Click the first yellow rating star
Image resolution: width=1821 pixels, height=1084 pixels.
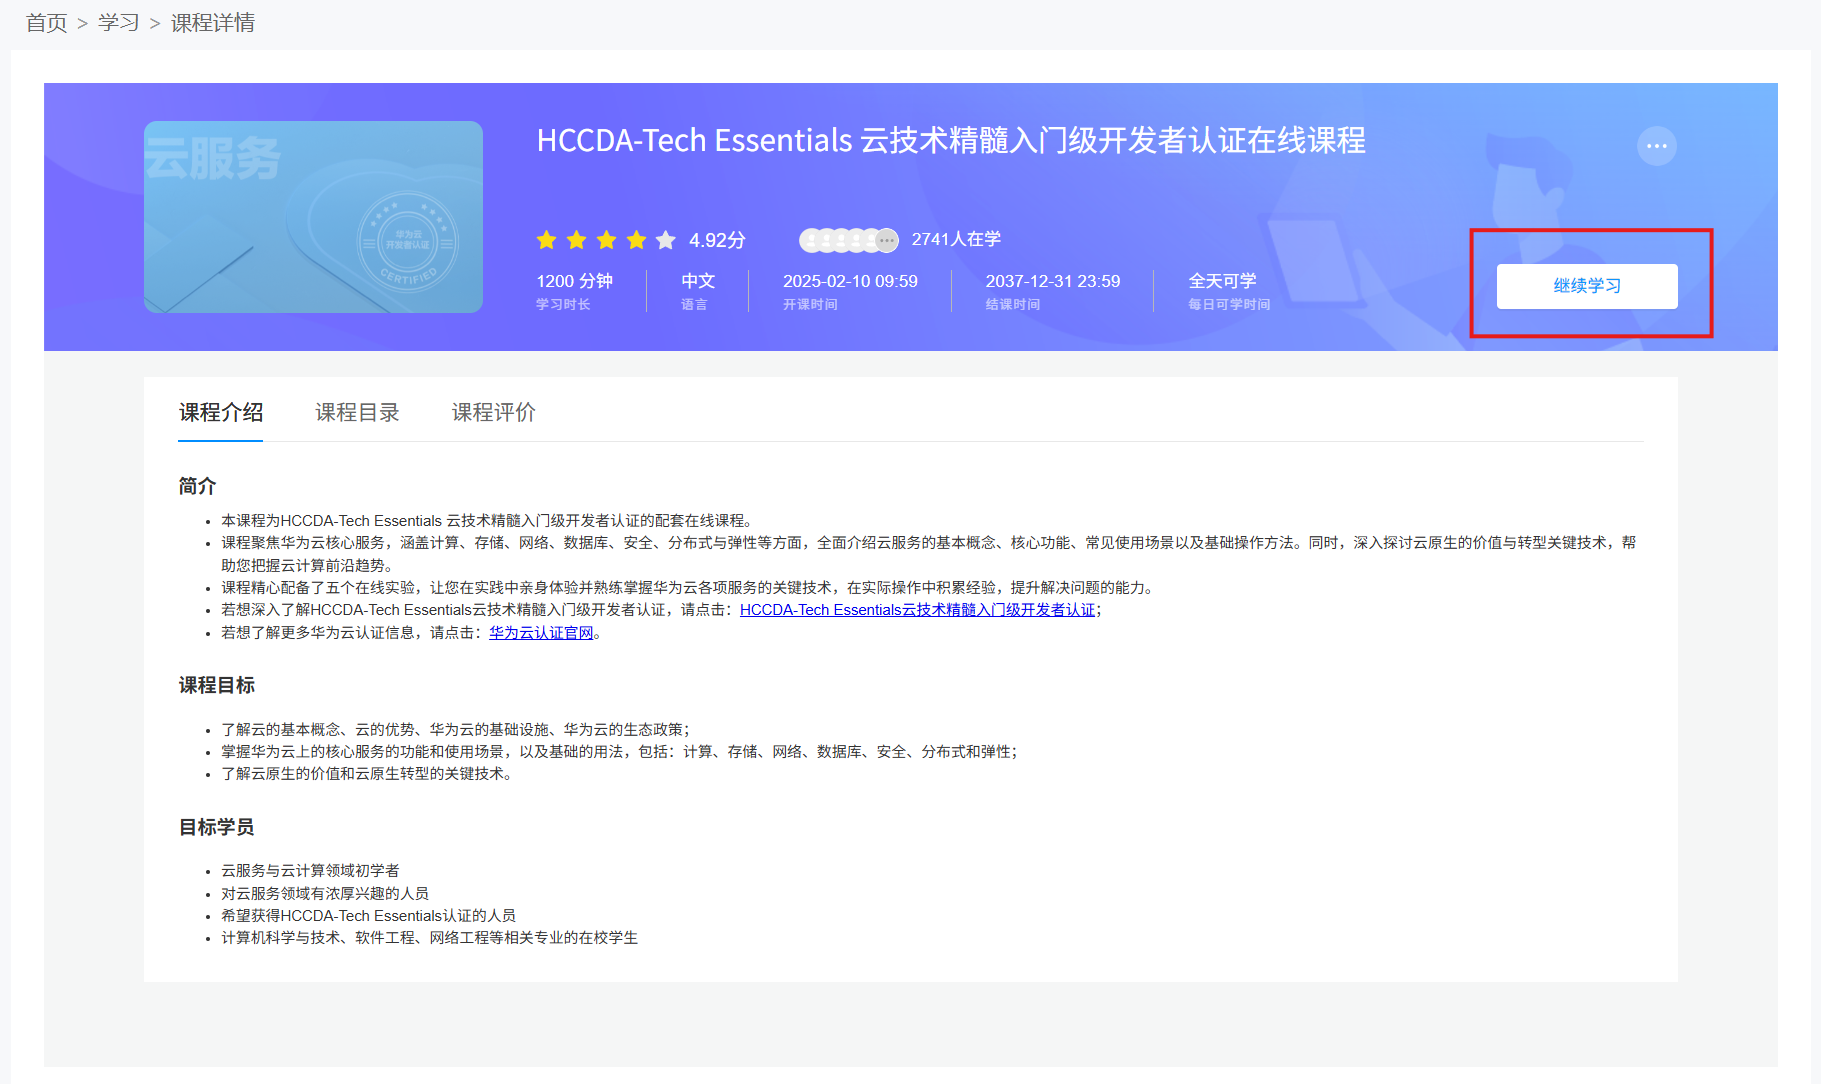point(546,240)
